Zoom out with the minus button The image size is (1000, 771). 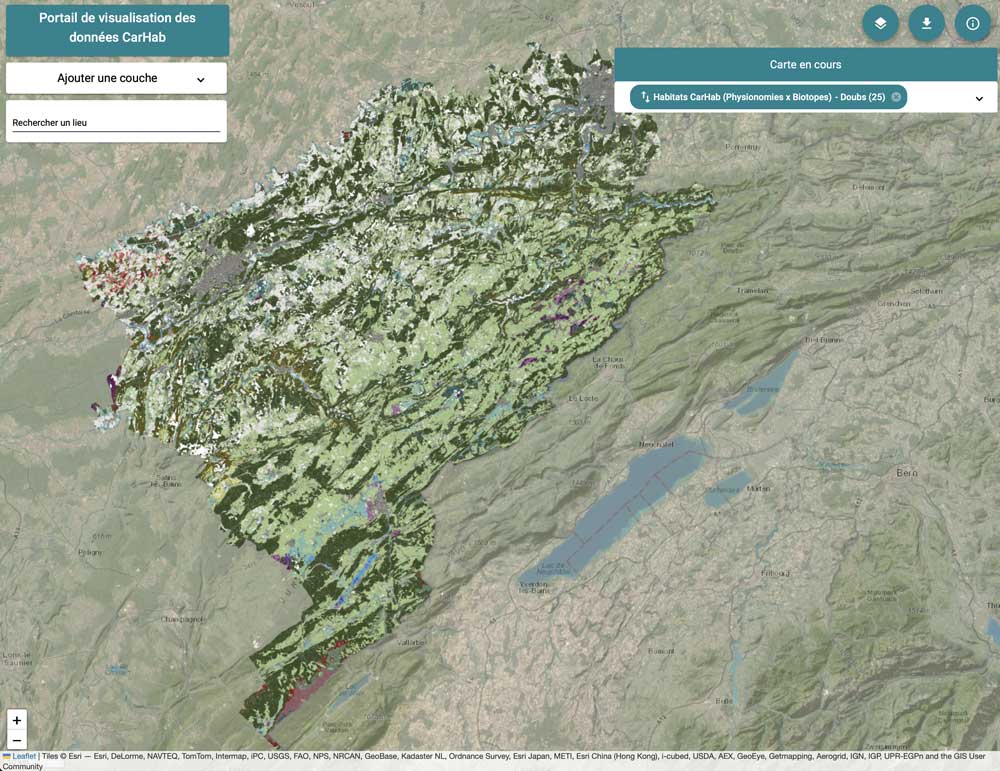pyautogui.click(x=17, y=740)
